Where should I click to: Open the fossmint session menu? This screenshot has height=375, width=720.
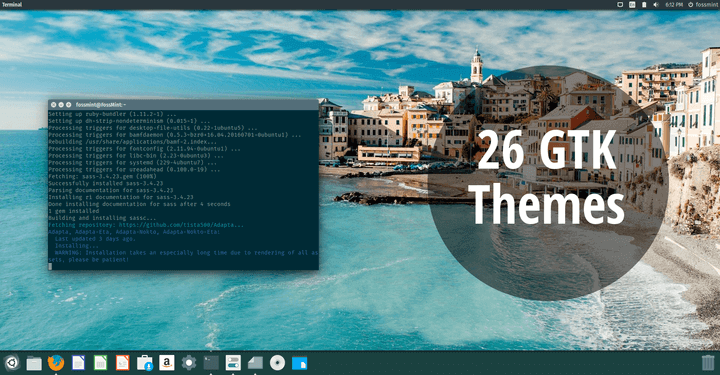(x=703, y=5)
